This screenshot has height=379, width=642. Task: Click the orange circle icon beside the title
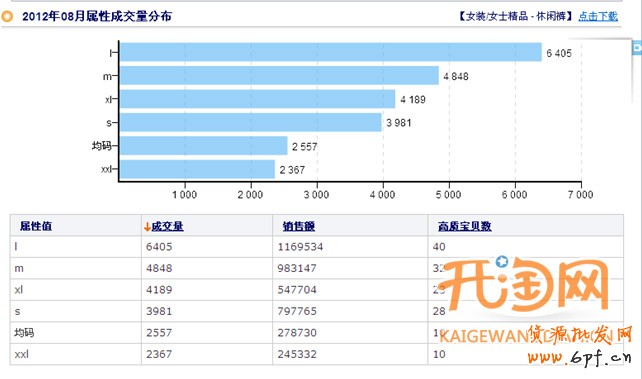(x=7, y=16)
